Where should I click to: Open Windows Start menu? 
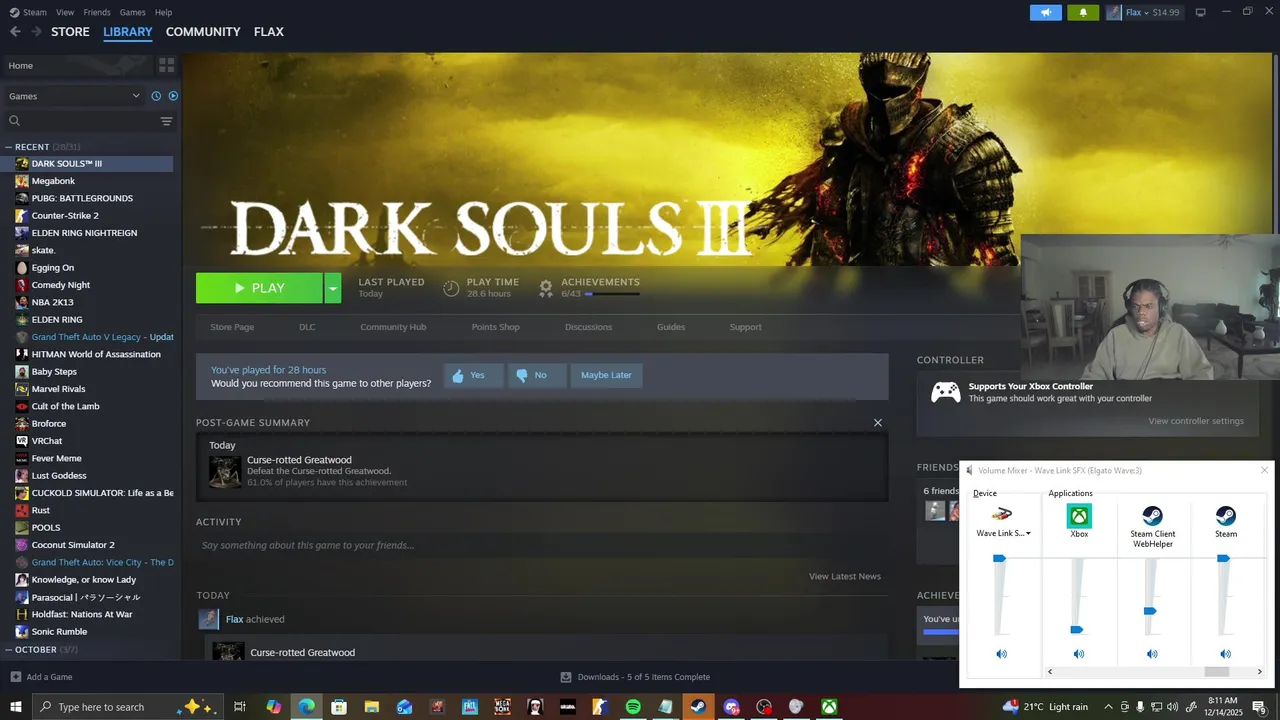click(15, 707)
